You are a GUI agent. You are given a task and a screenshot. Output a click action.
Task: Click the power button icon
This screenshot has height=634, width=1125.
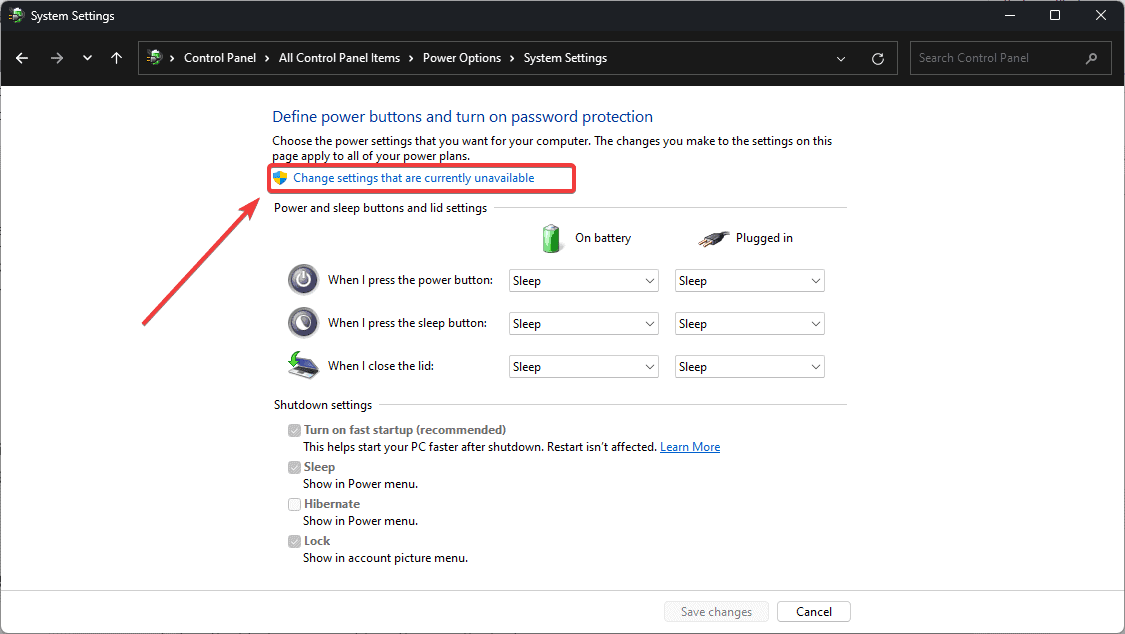click(303, 280)
